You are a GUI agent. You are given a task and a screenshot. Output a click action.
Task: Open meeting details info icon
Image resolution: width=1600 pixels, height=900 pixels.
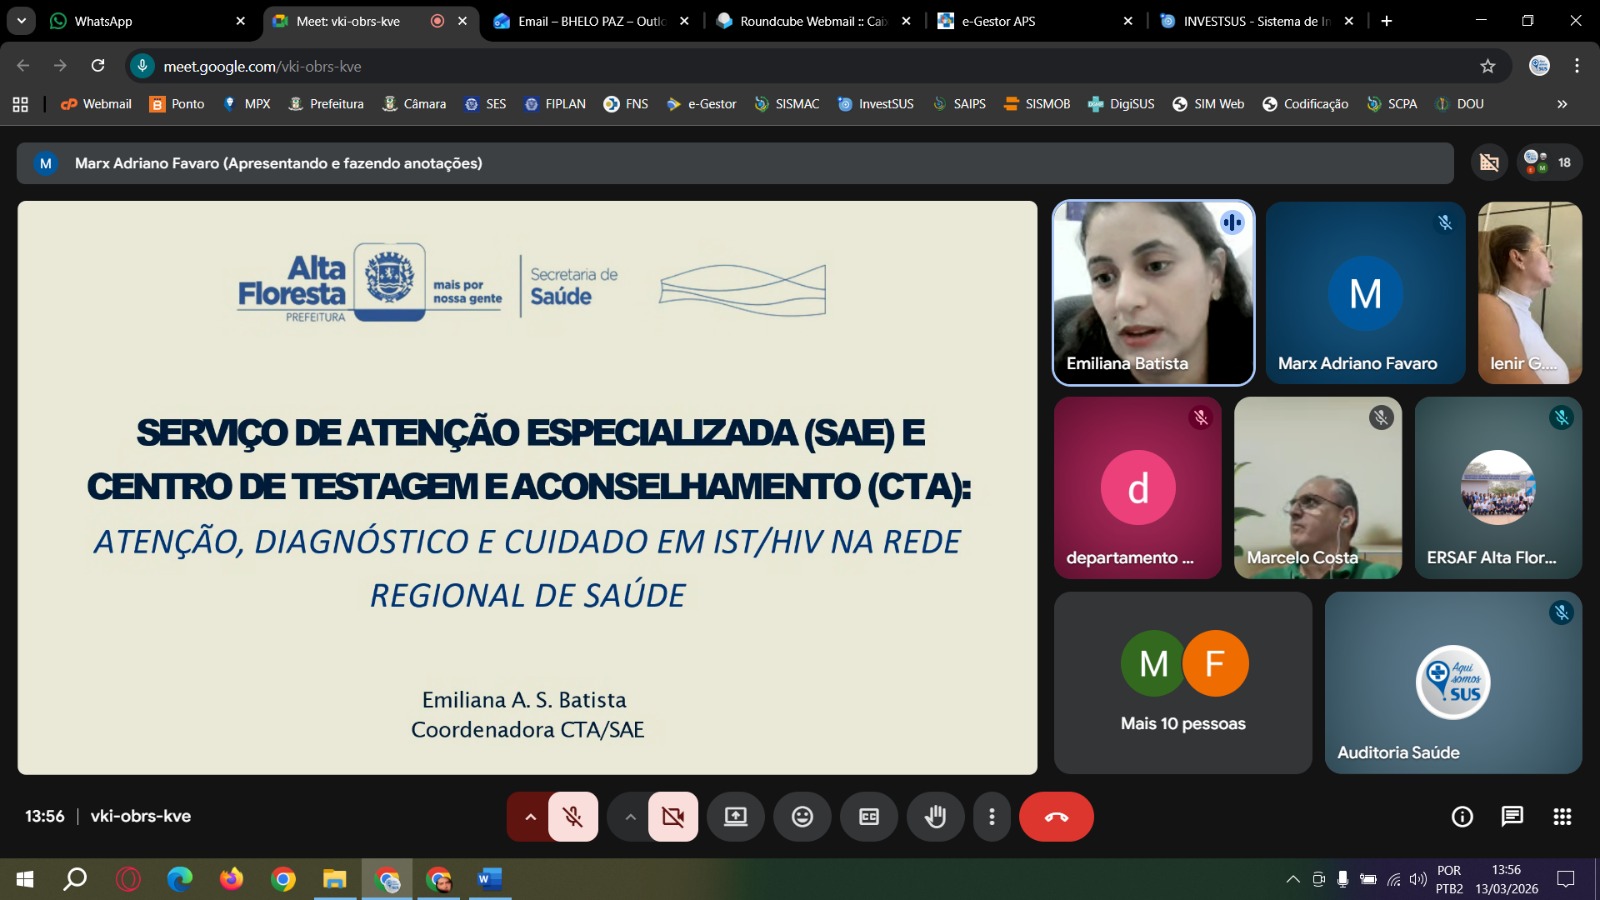(x=1462, y=817)
